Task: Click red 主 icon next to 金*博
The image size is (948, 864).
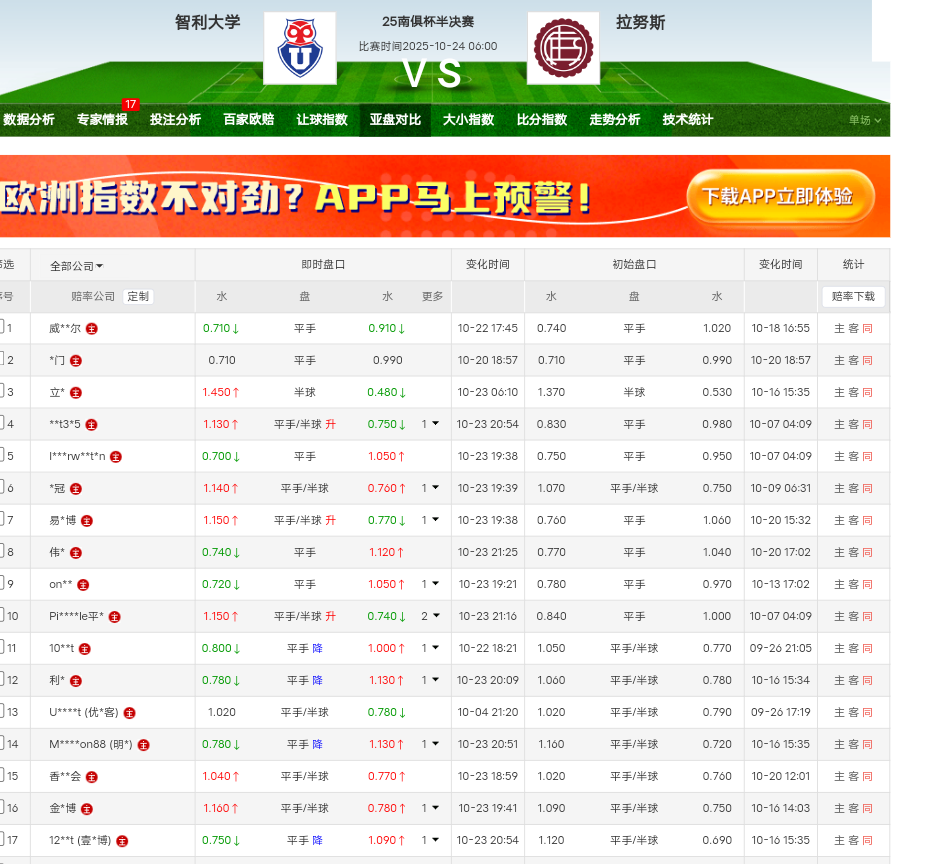Action: tap(87, 809)
